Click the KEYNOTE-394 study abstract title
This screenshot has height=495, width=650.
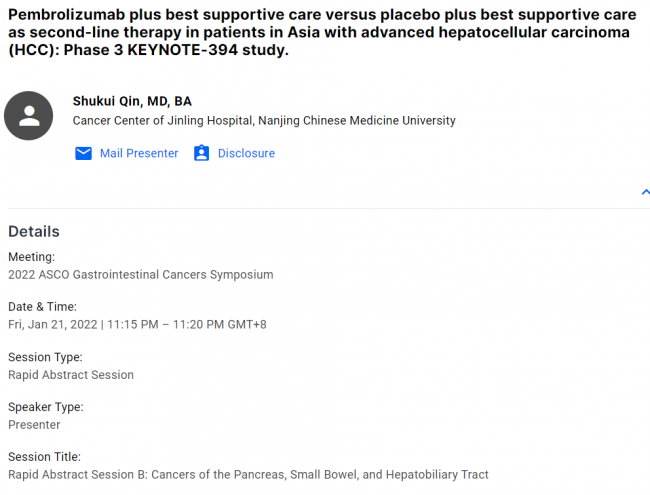[322, 32]
